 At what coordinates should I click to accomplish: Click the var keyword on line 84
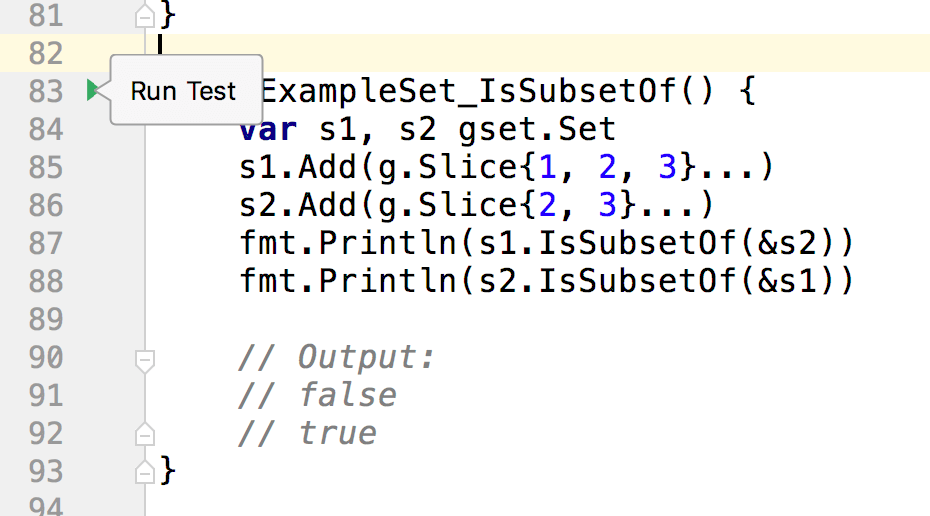pyautogui.click(x=268, y=129)
